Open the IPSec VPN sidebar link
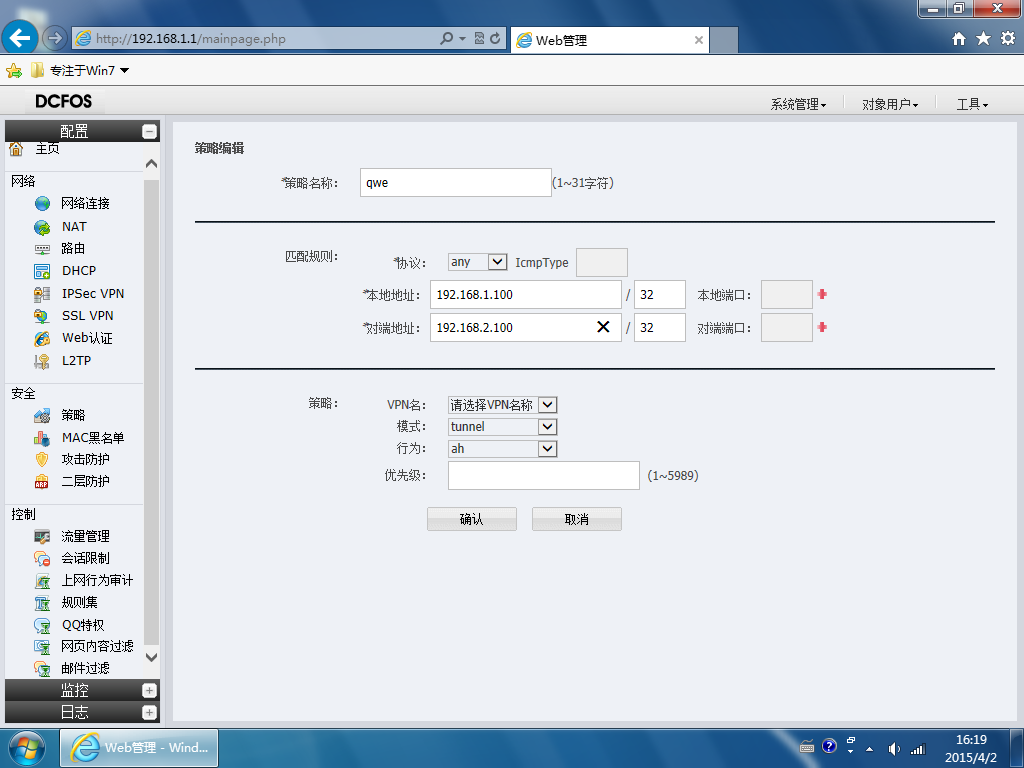 (93, 294)
